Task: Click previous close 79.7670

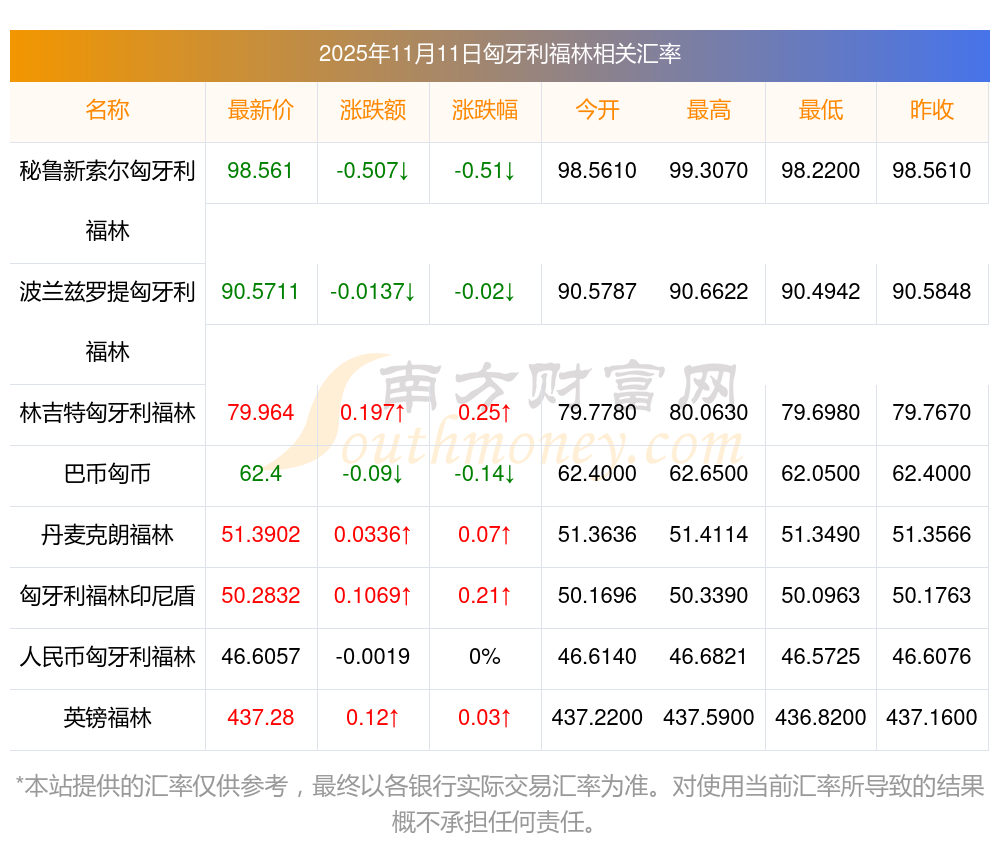Action: point(932,413)
